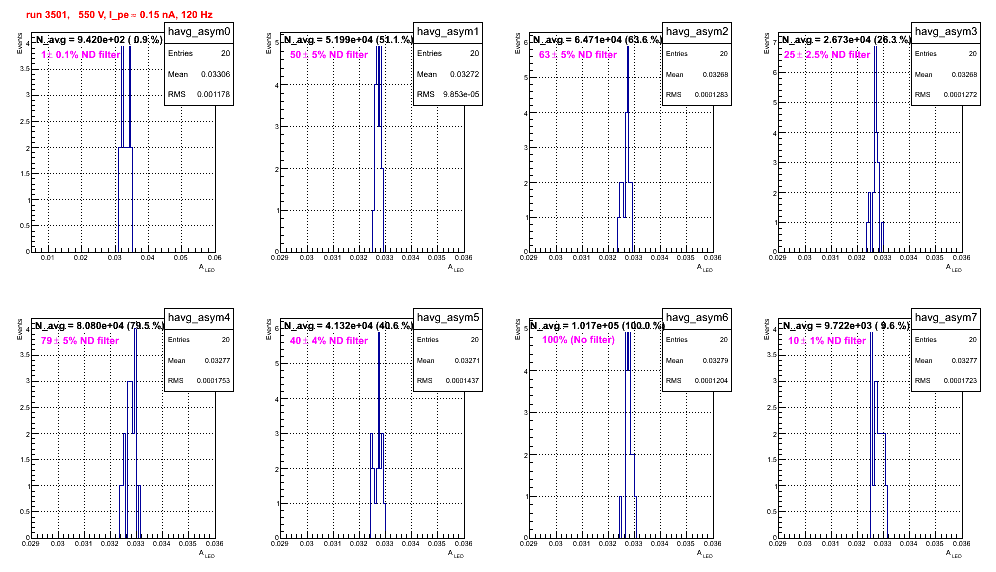This screenshot has width=996, height=572.
Task: Click RMS 9.853e-05 in havg_asym1 stats
Action: point(448,94)
